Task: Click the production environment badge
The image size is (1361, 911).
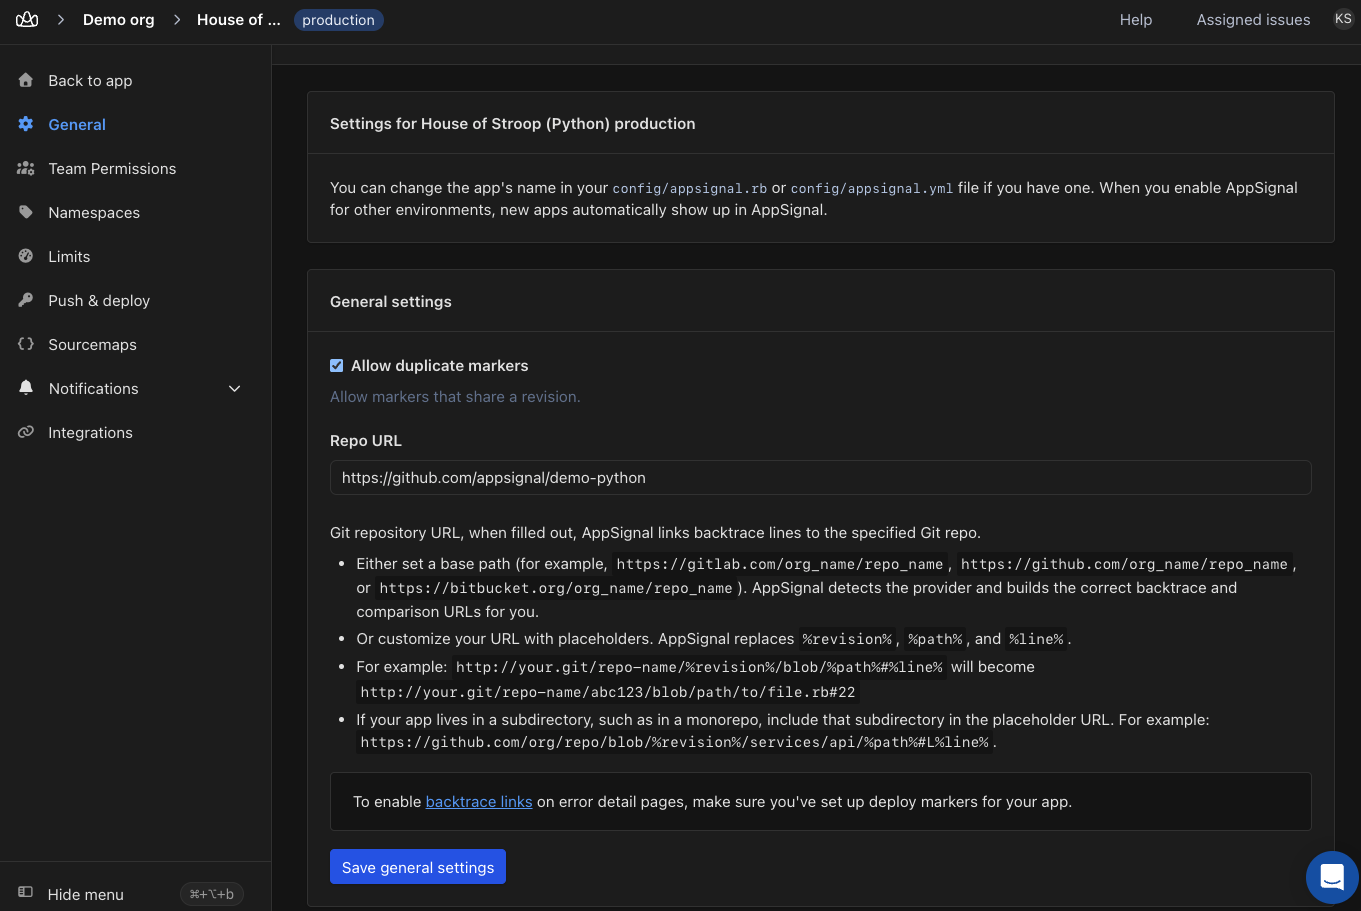Action: point(338,20)
